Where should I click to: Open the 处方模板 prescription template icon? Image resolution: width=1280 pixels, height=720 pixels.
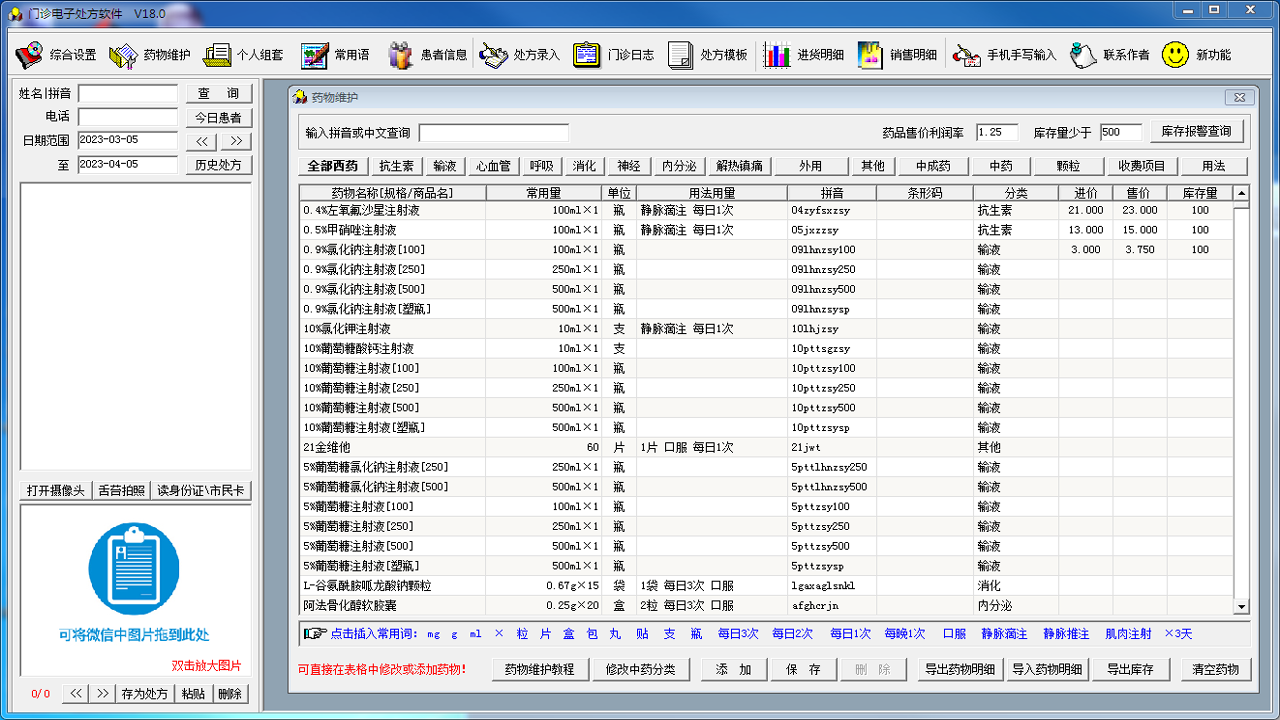coord(707,55)
